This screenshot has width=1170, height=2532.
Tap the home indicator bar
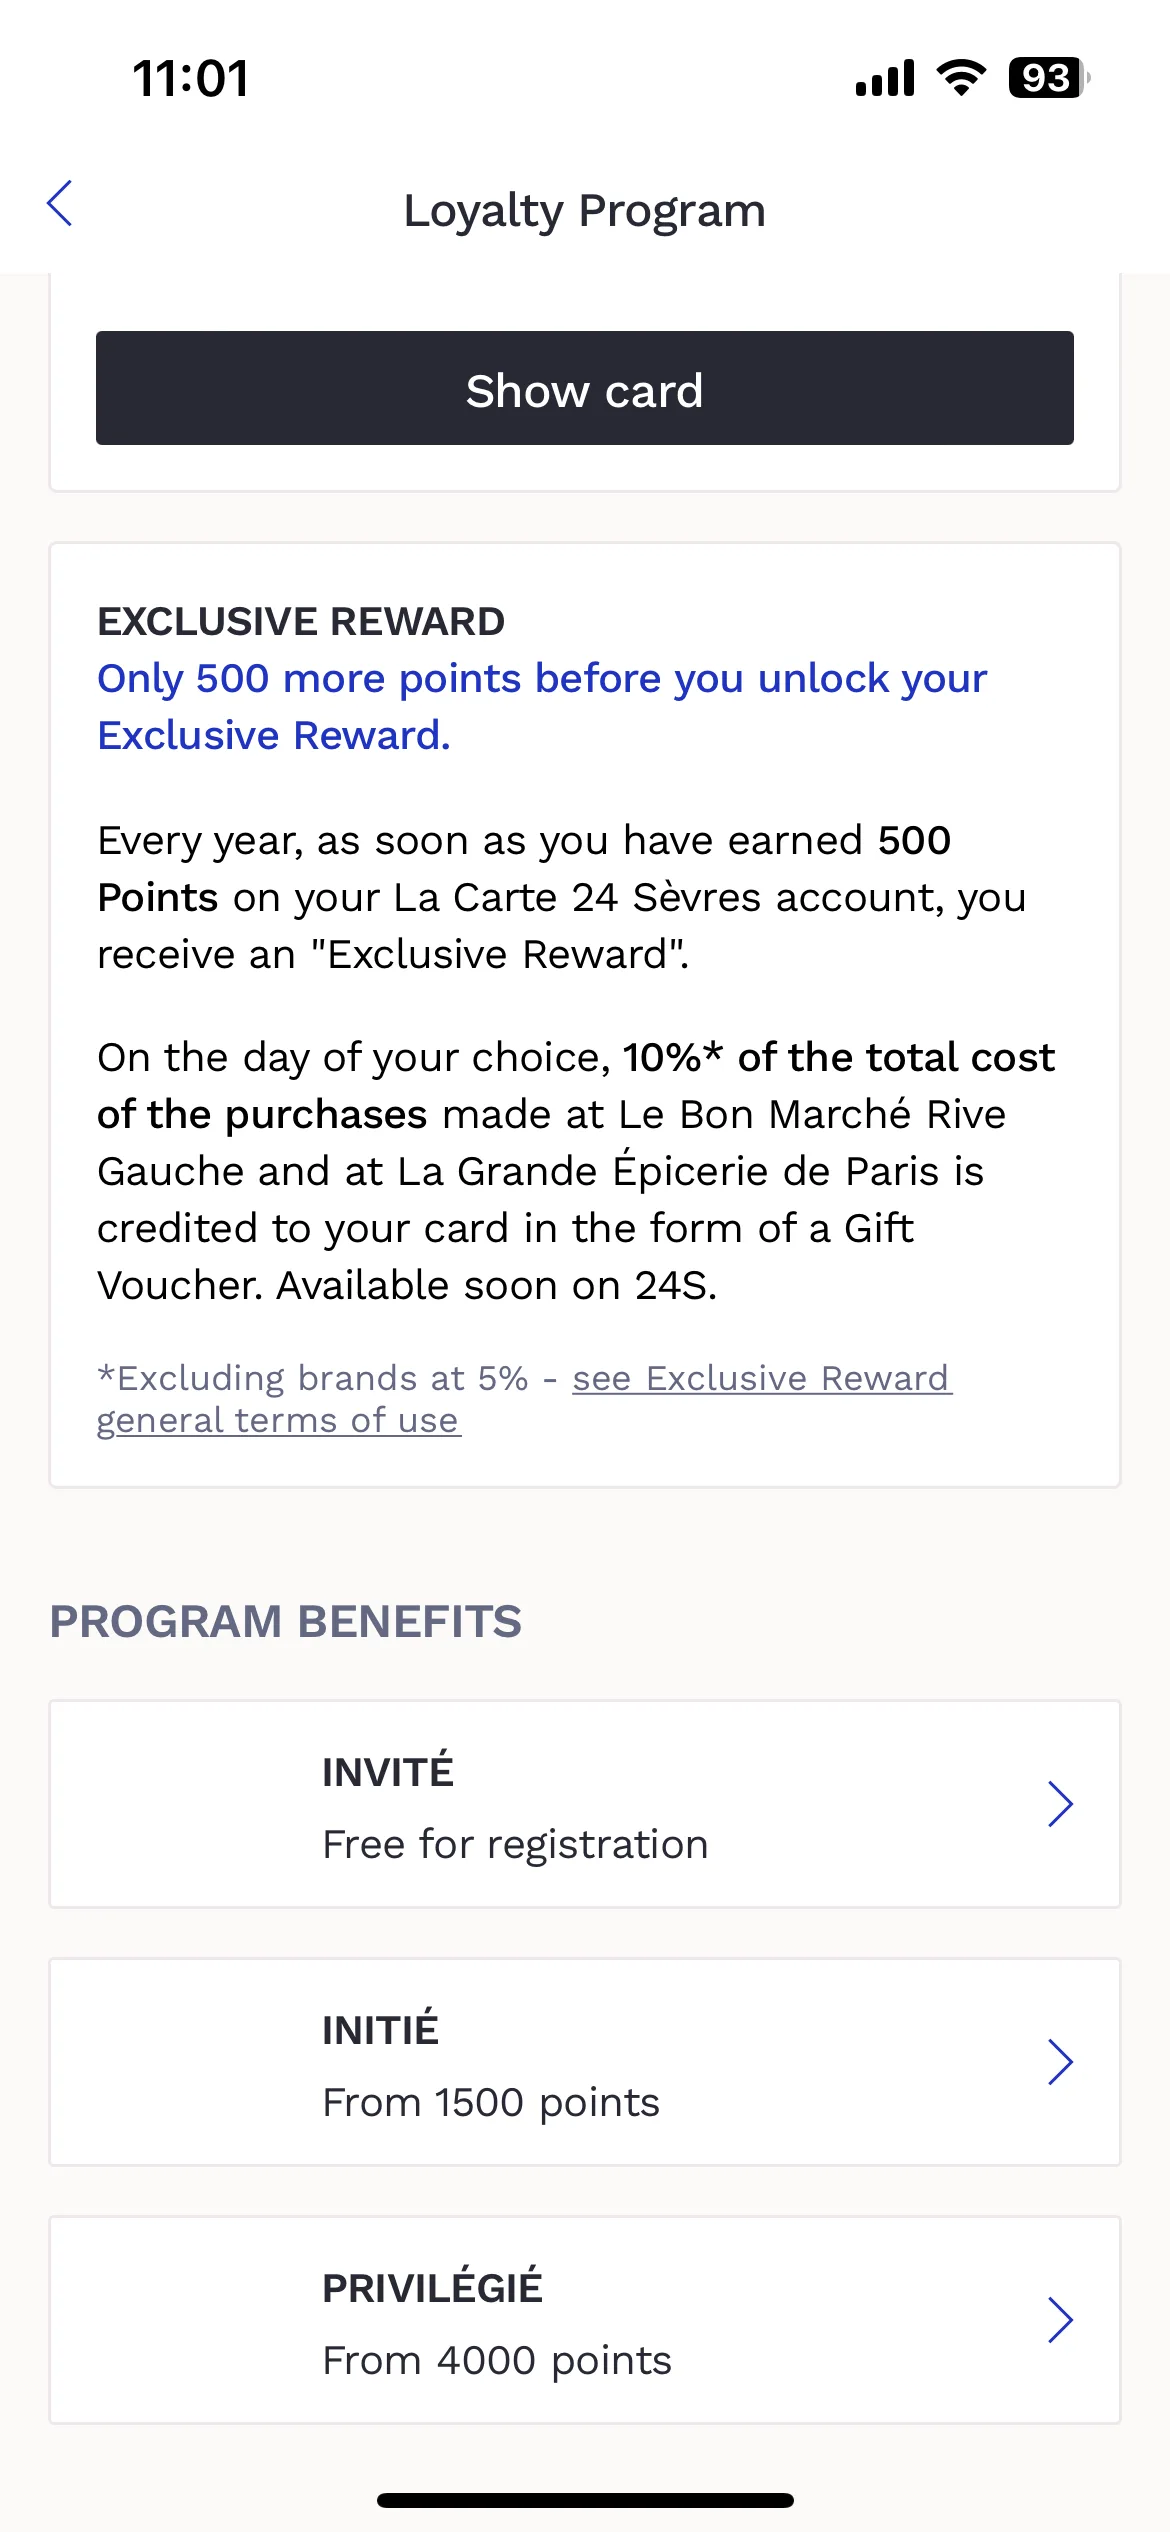585,2500
